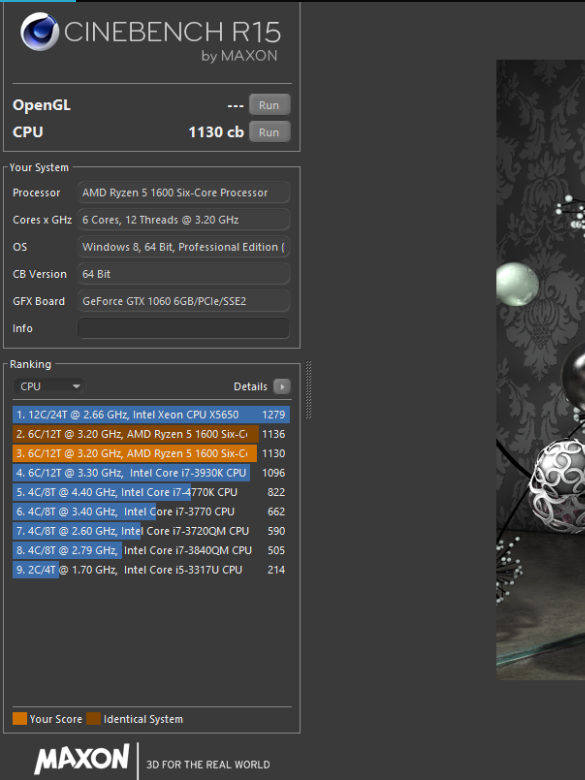Select the Core i5-3317U ranking entry

tap(151, 570)
